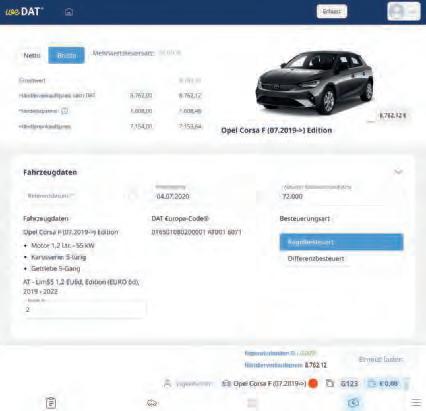This screenshot has height=411, width=426.
Task: Open the clipboard icon in bottom navigation
Action: (51, 403)
